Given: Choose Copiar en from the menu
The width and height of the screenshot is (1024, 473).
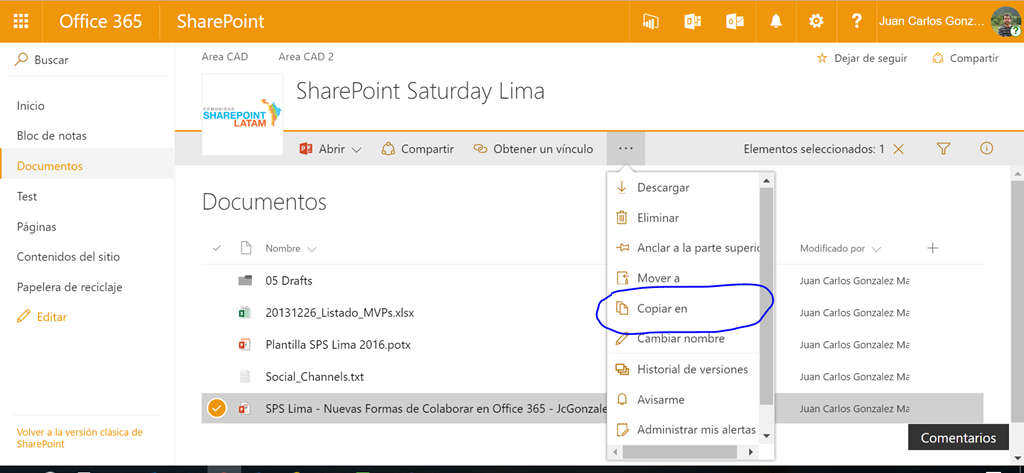Looking at the screenshot, I should 662,308.
